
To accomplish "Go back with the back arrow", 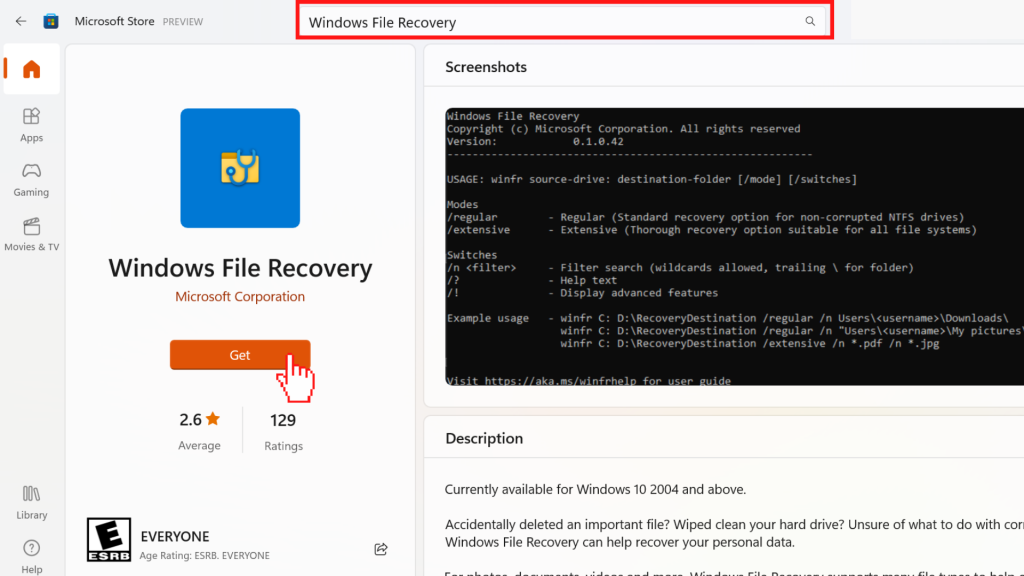I will pos(21,22).
